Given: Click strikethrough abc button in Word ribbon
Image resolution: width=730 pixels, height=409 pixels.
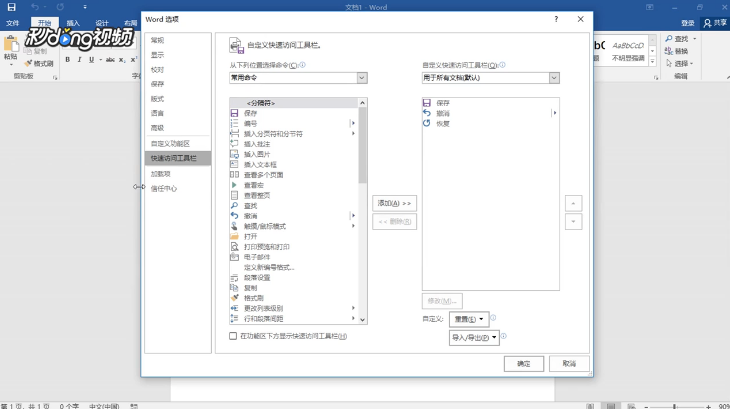Looking at the screenshot, I should point(110,60).
